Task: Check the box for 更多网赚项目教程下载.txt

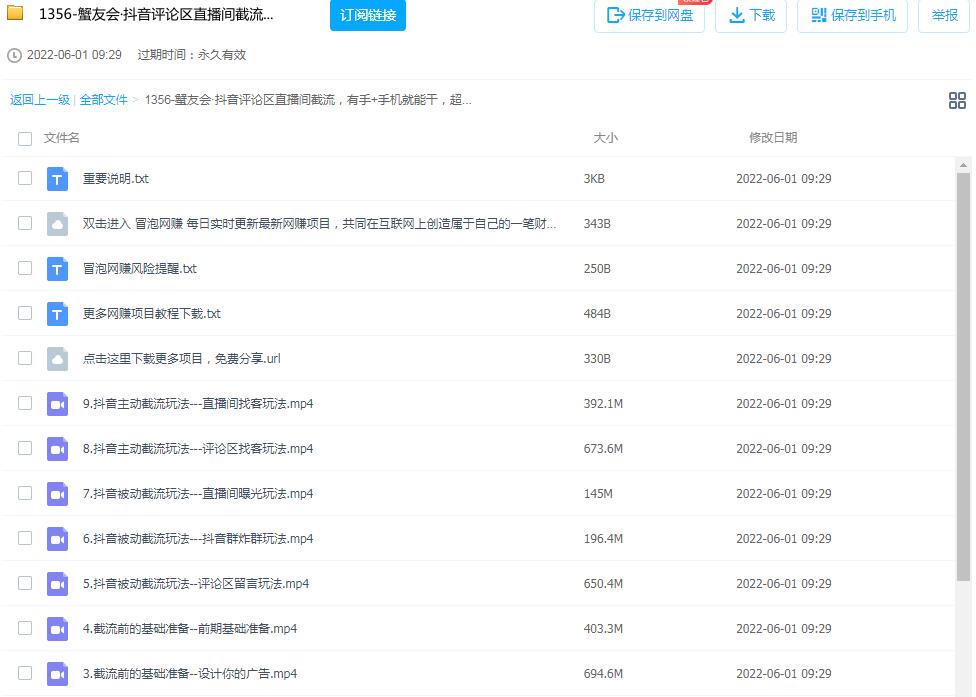Action: tap(25, 313)
